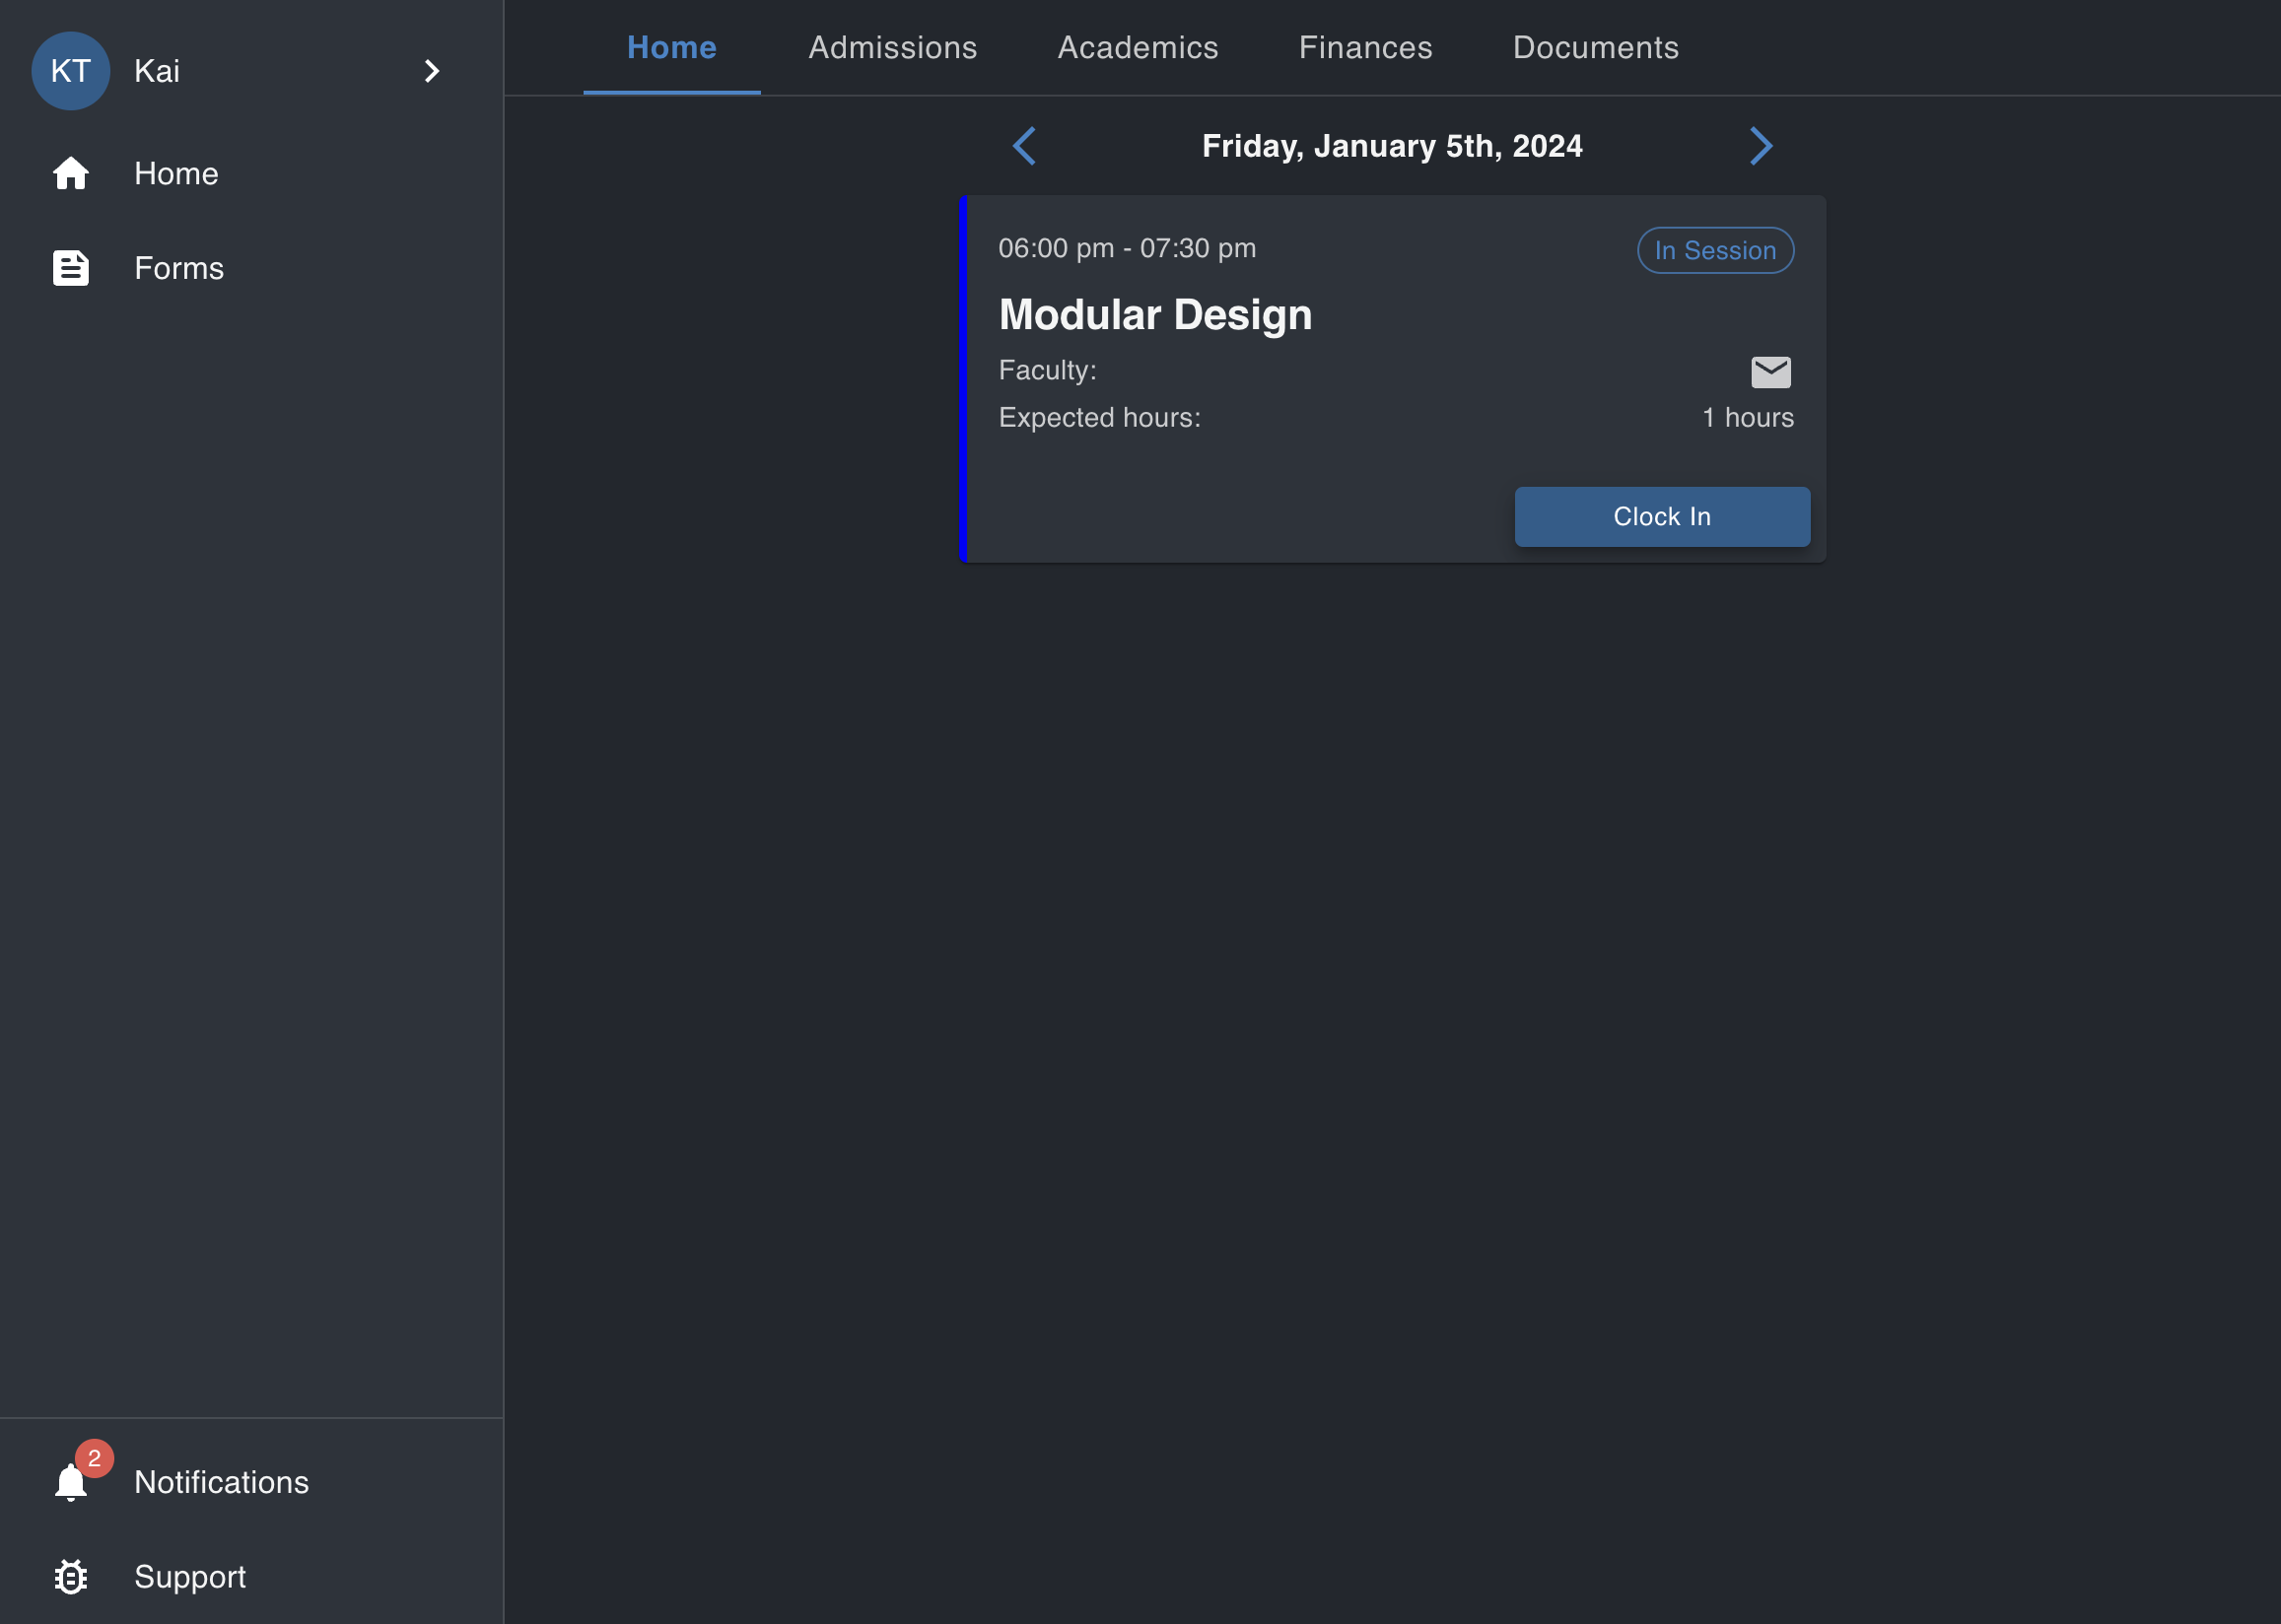
Task: Click the Notifications sidebar label
Action: 222,1482
